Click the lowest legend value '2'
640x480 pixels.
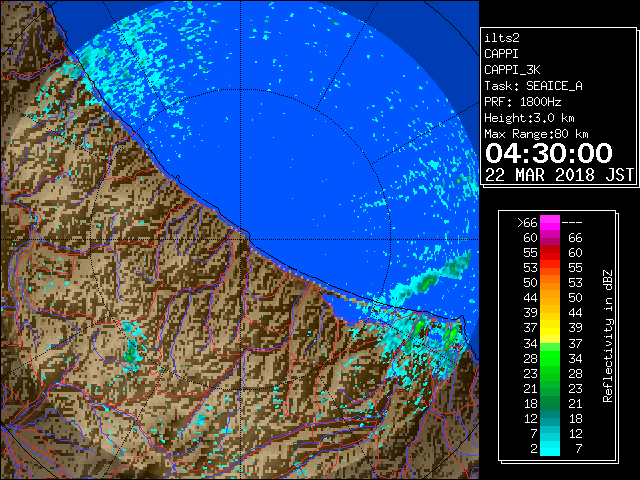534,449
